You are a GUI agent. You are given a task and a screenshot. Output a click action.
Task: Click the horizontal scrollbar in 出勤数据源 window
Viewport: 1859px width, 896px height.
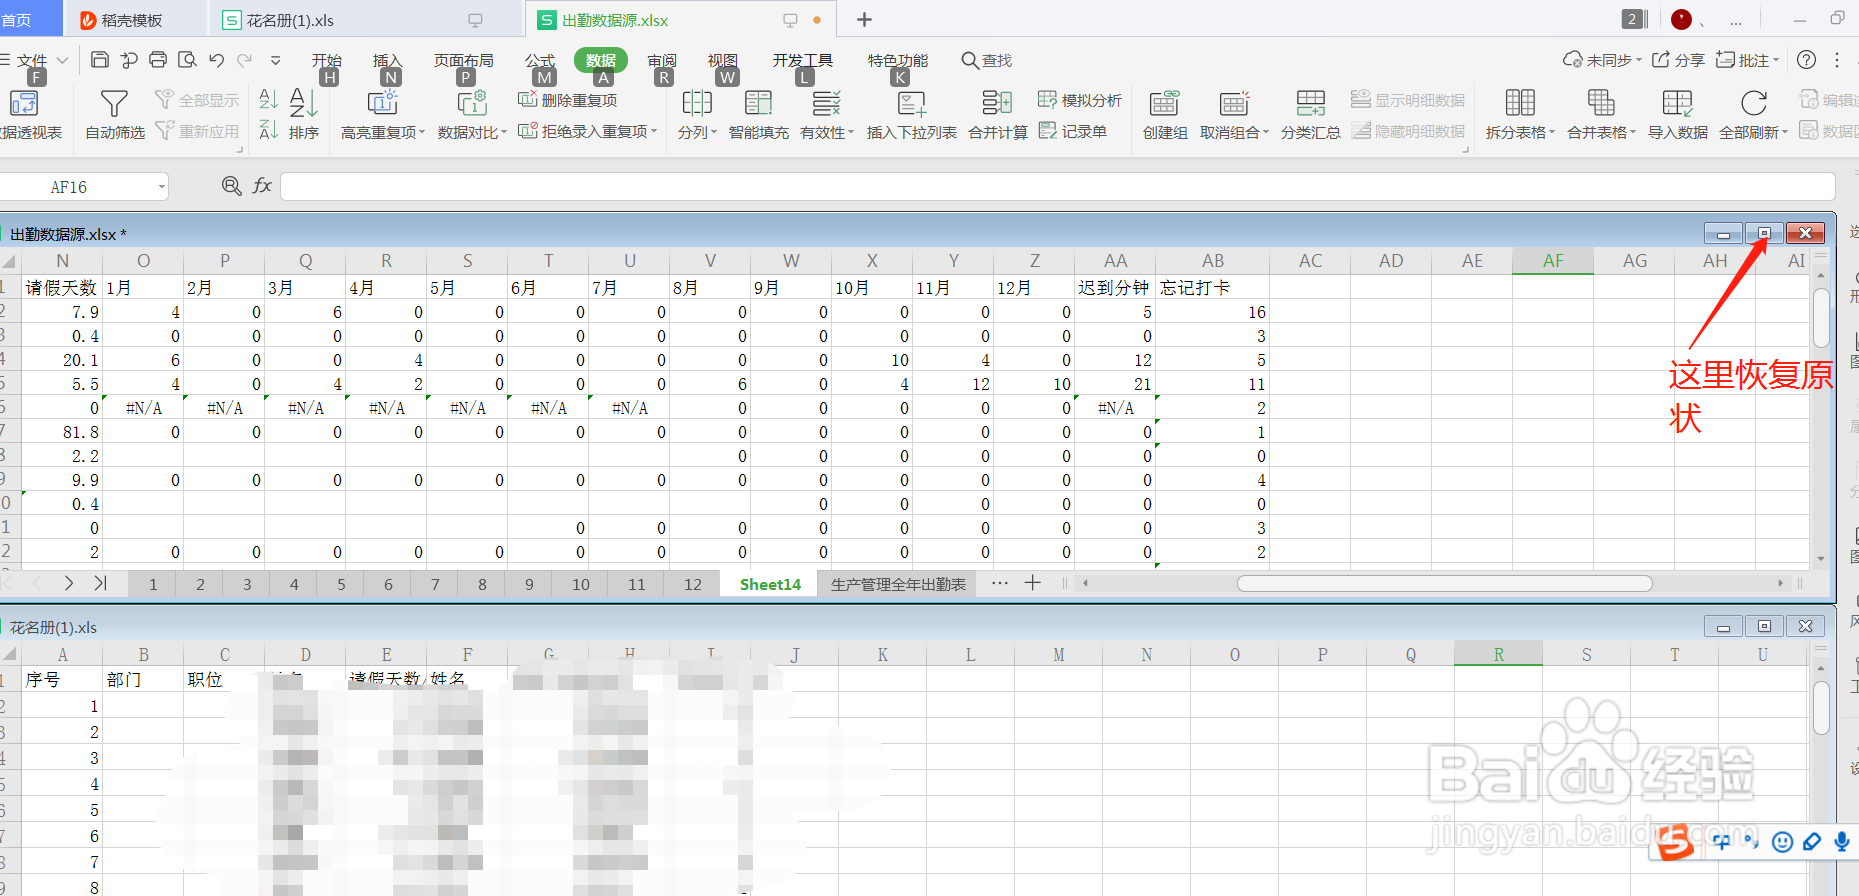1444,583
